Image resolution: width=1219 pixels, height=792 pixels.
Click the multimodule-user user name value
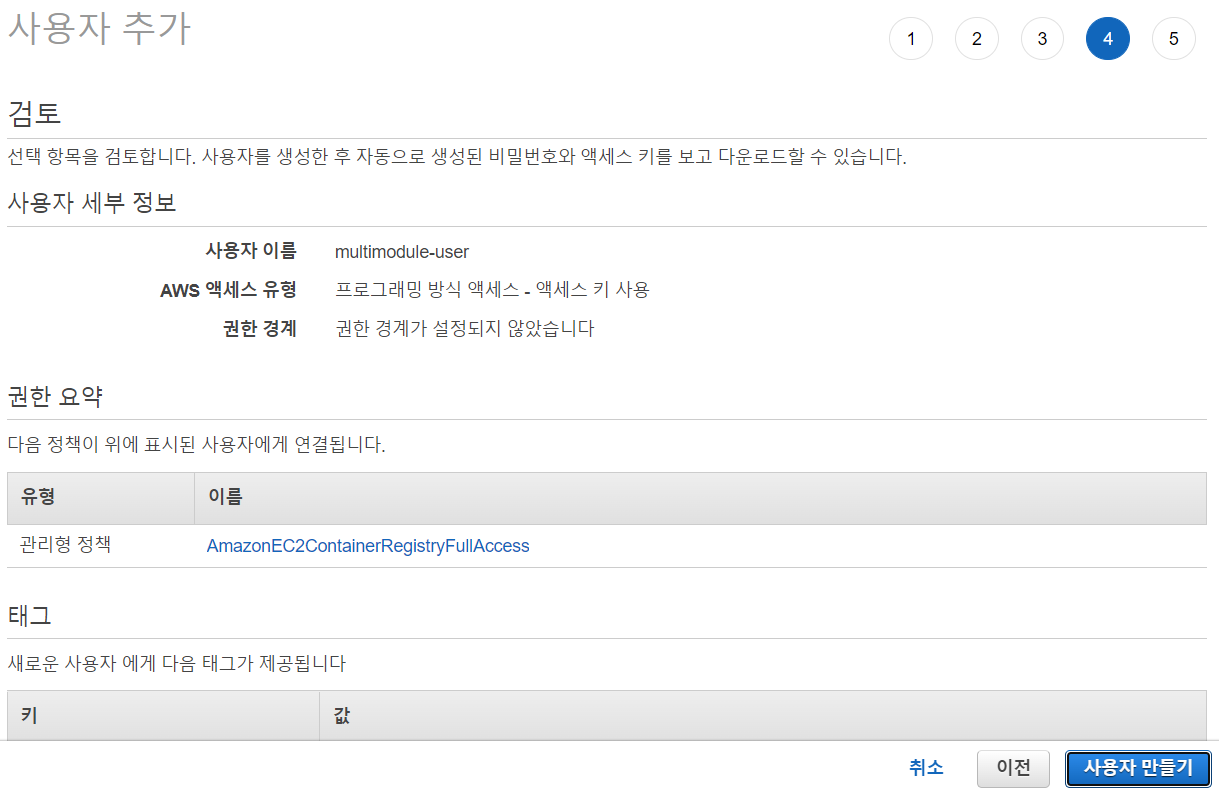pyautogui.click(x=402, y=251)
